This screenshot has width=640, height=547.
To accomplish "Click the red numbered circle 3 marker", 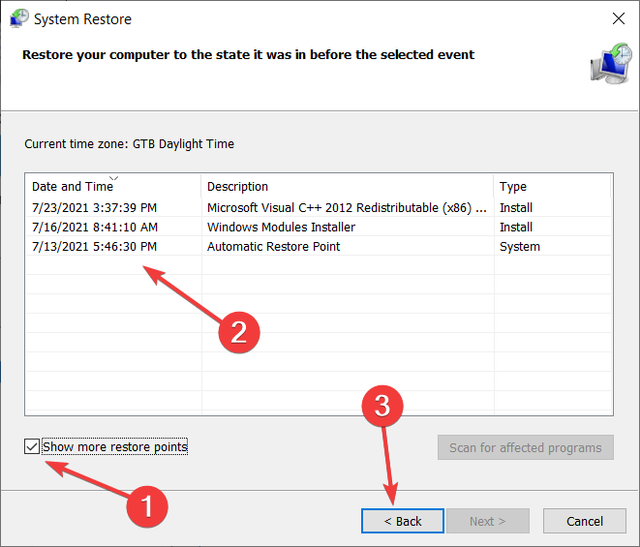I will pyautogui.click(x=388, y=405).
